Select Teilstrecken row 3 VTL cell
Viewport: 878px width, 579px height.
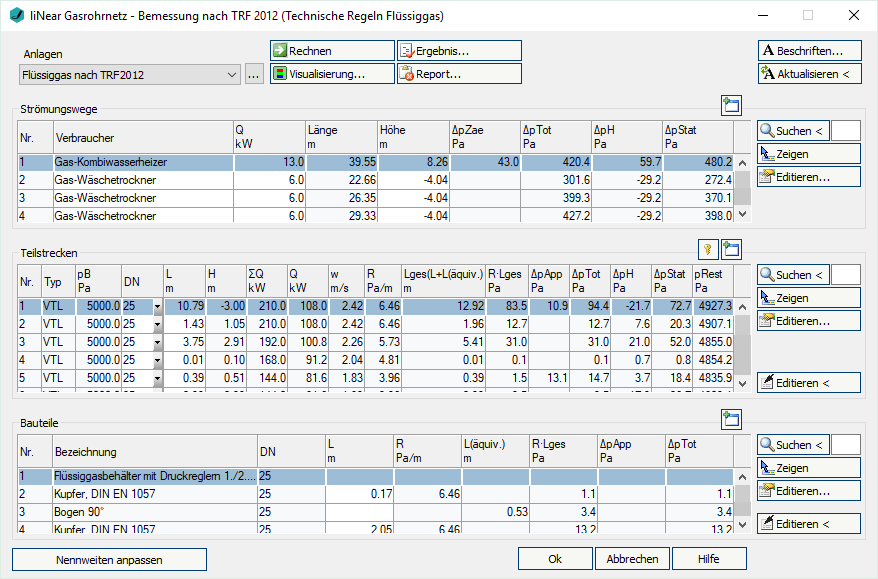[58, 342]
